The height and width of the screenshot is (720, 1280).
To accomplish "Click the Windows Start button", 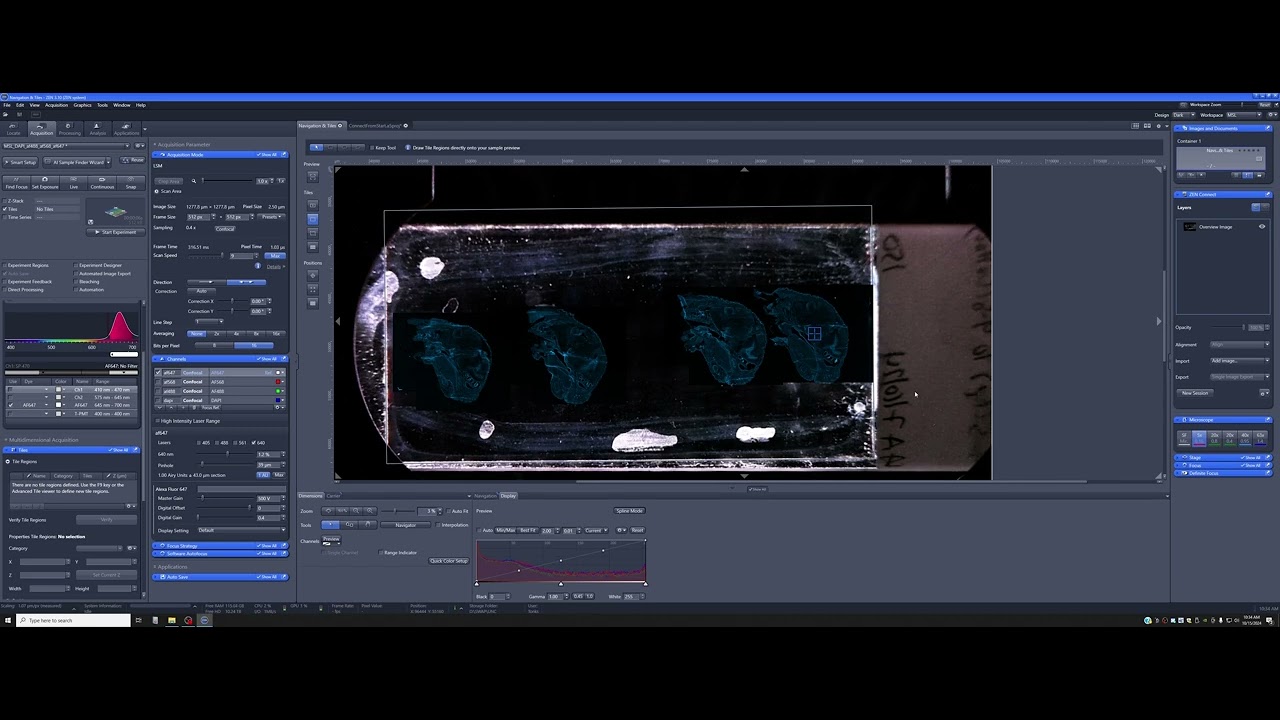I will 8,620.
